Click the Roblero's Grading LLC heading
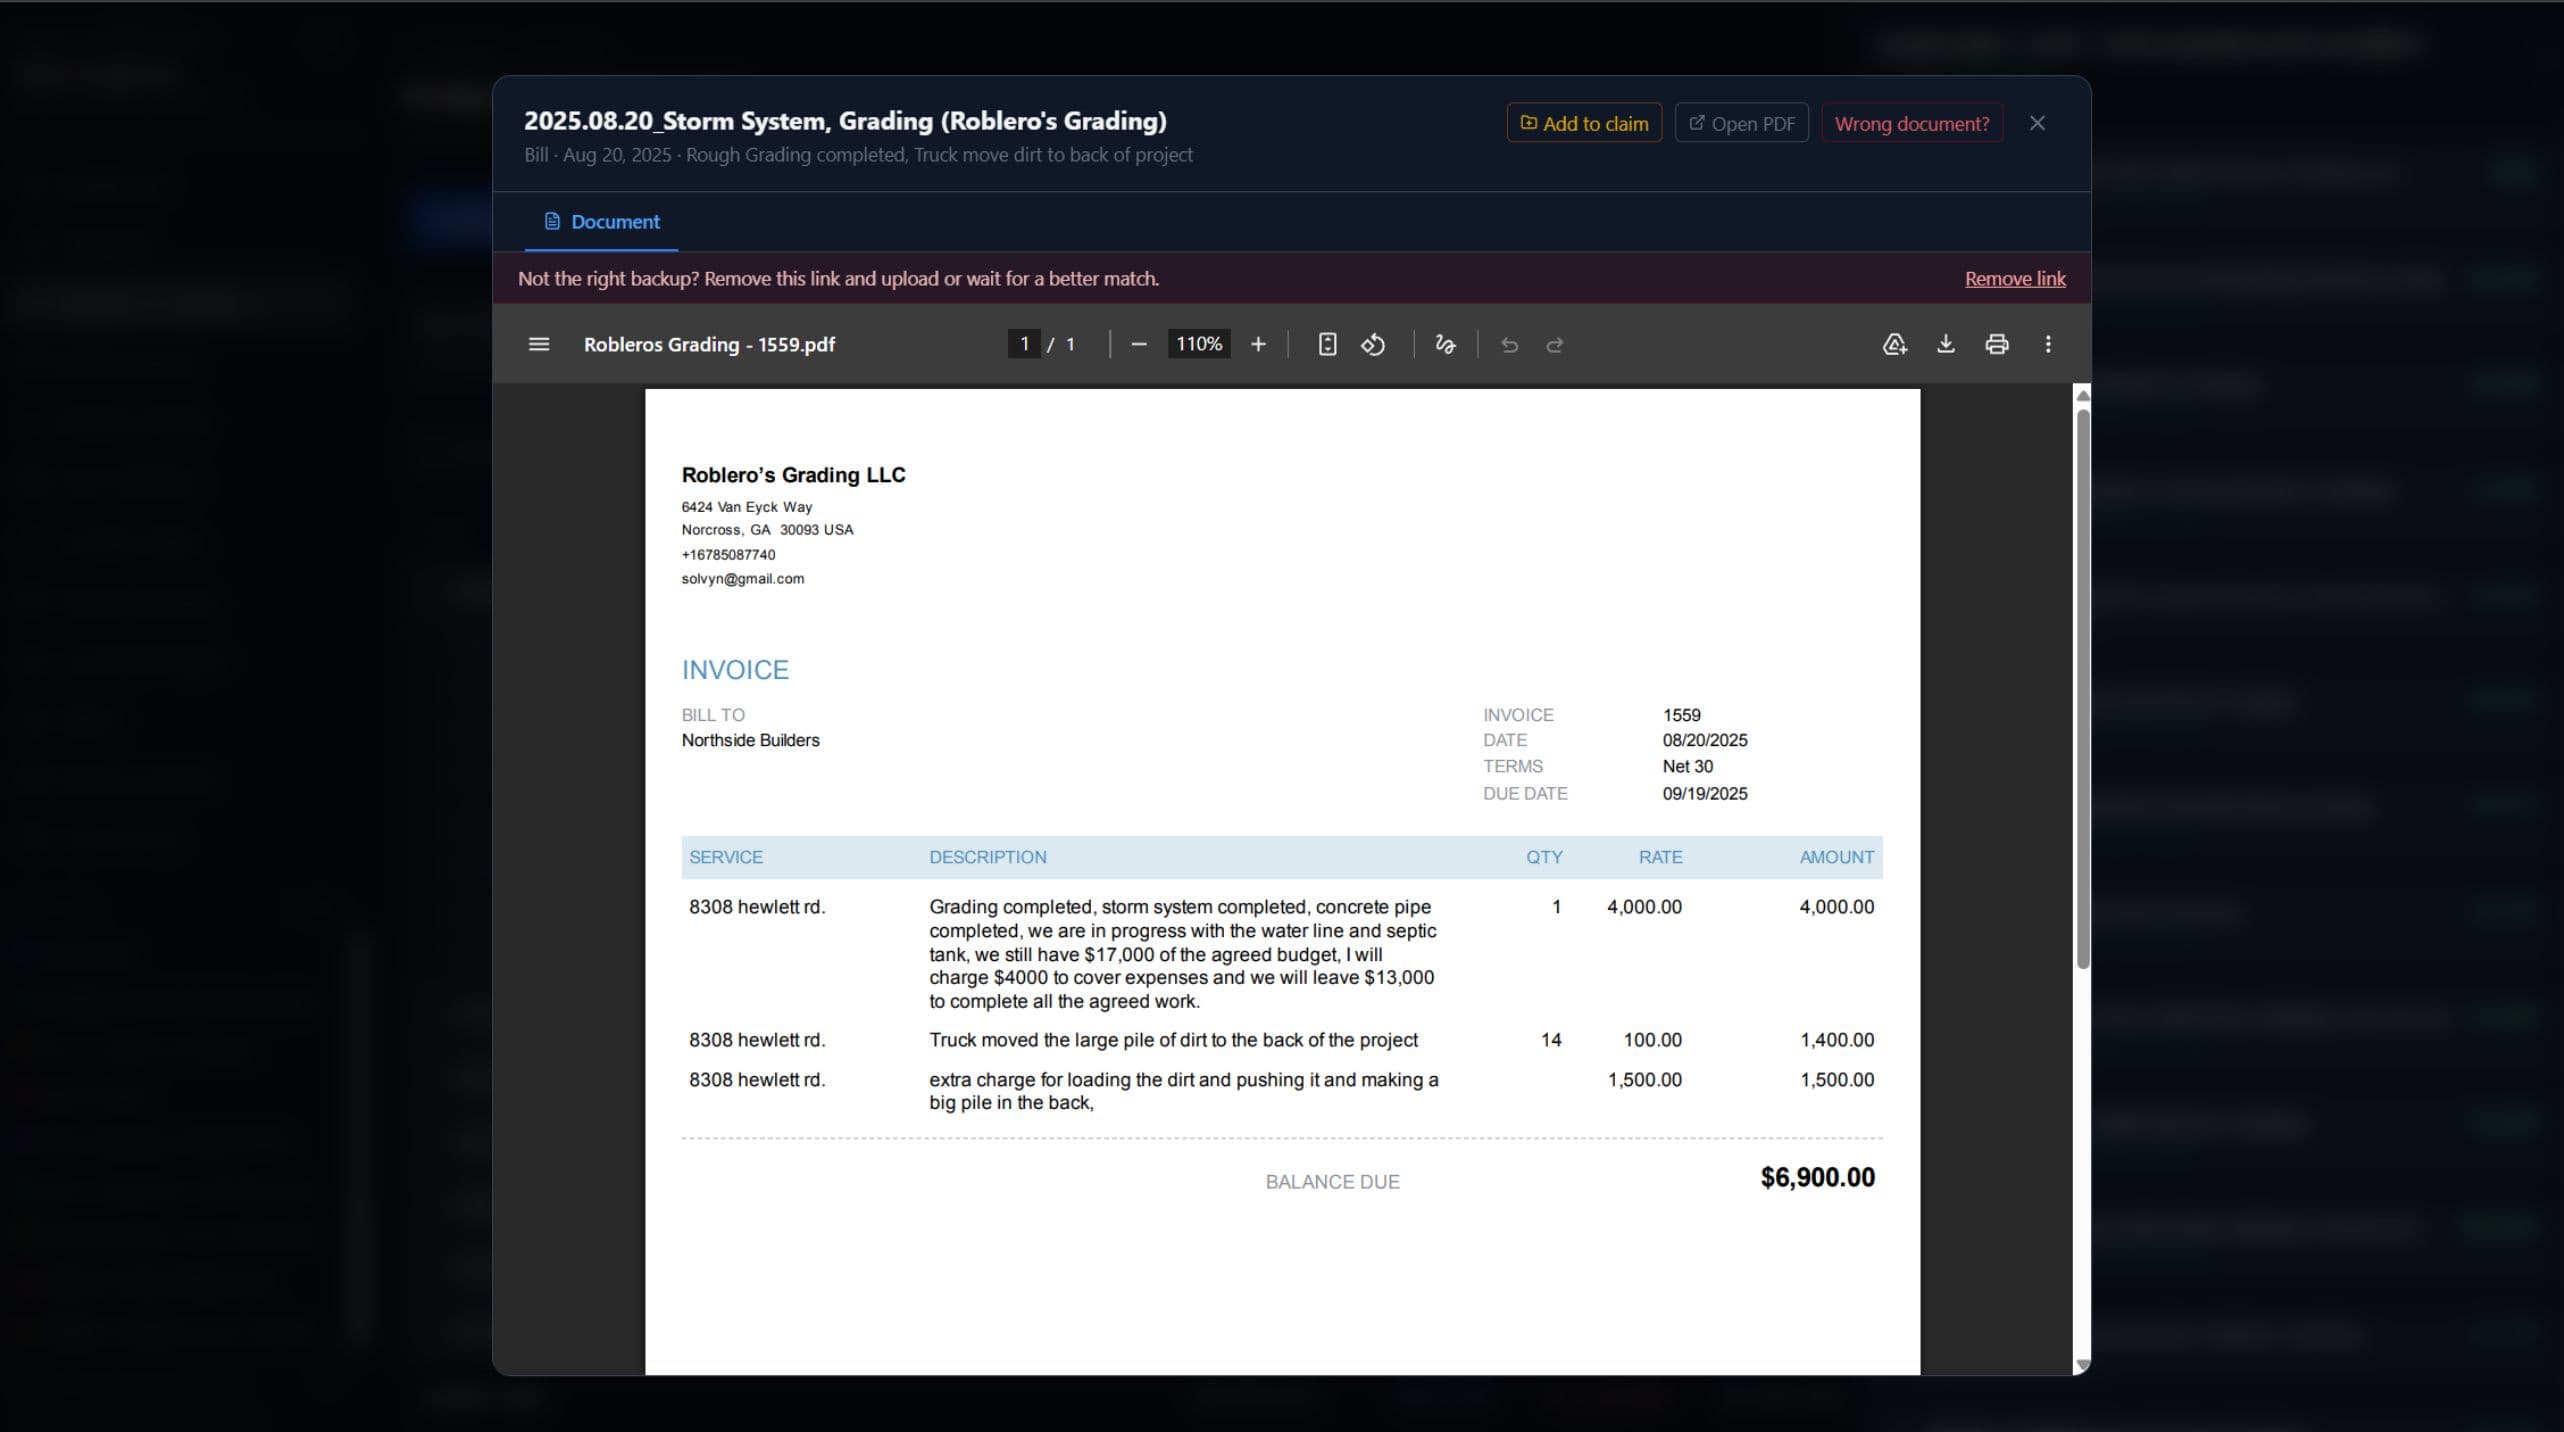The image size is (2564, 1432). pyautogui.click(x=793, y=475)
